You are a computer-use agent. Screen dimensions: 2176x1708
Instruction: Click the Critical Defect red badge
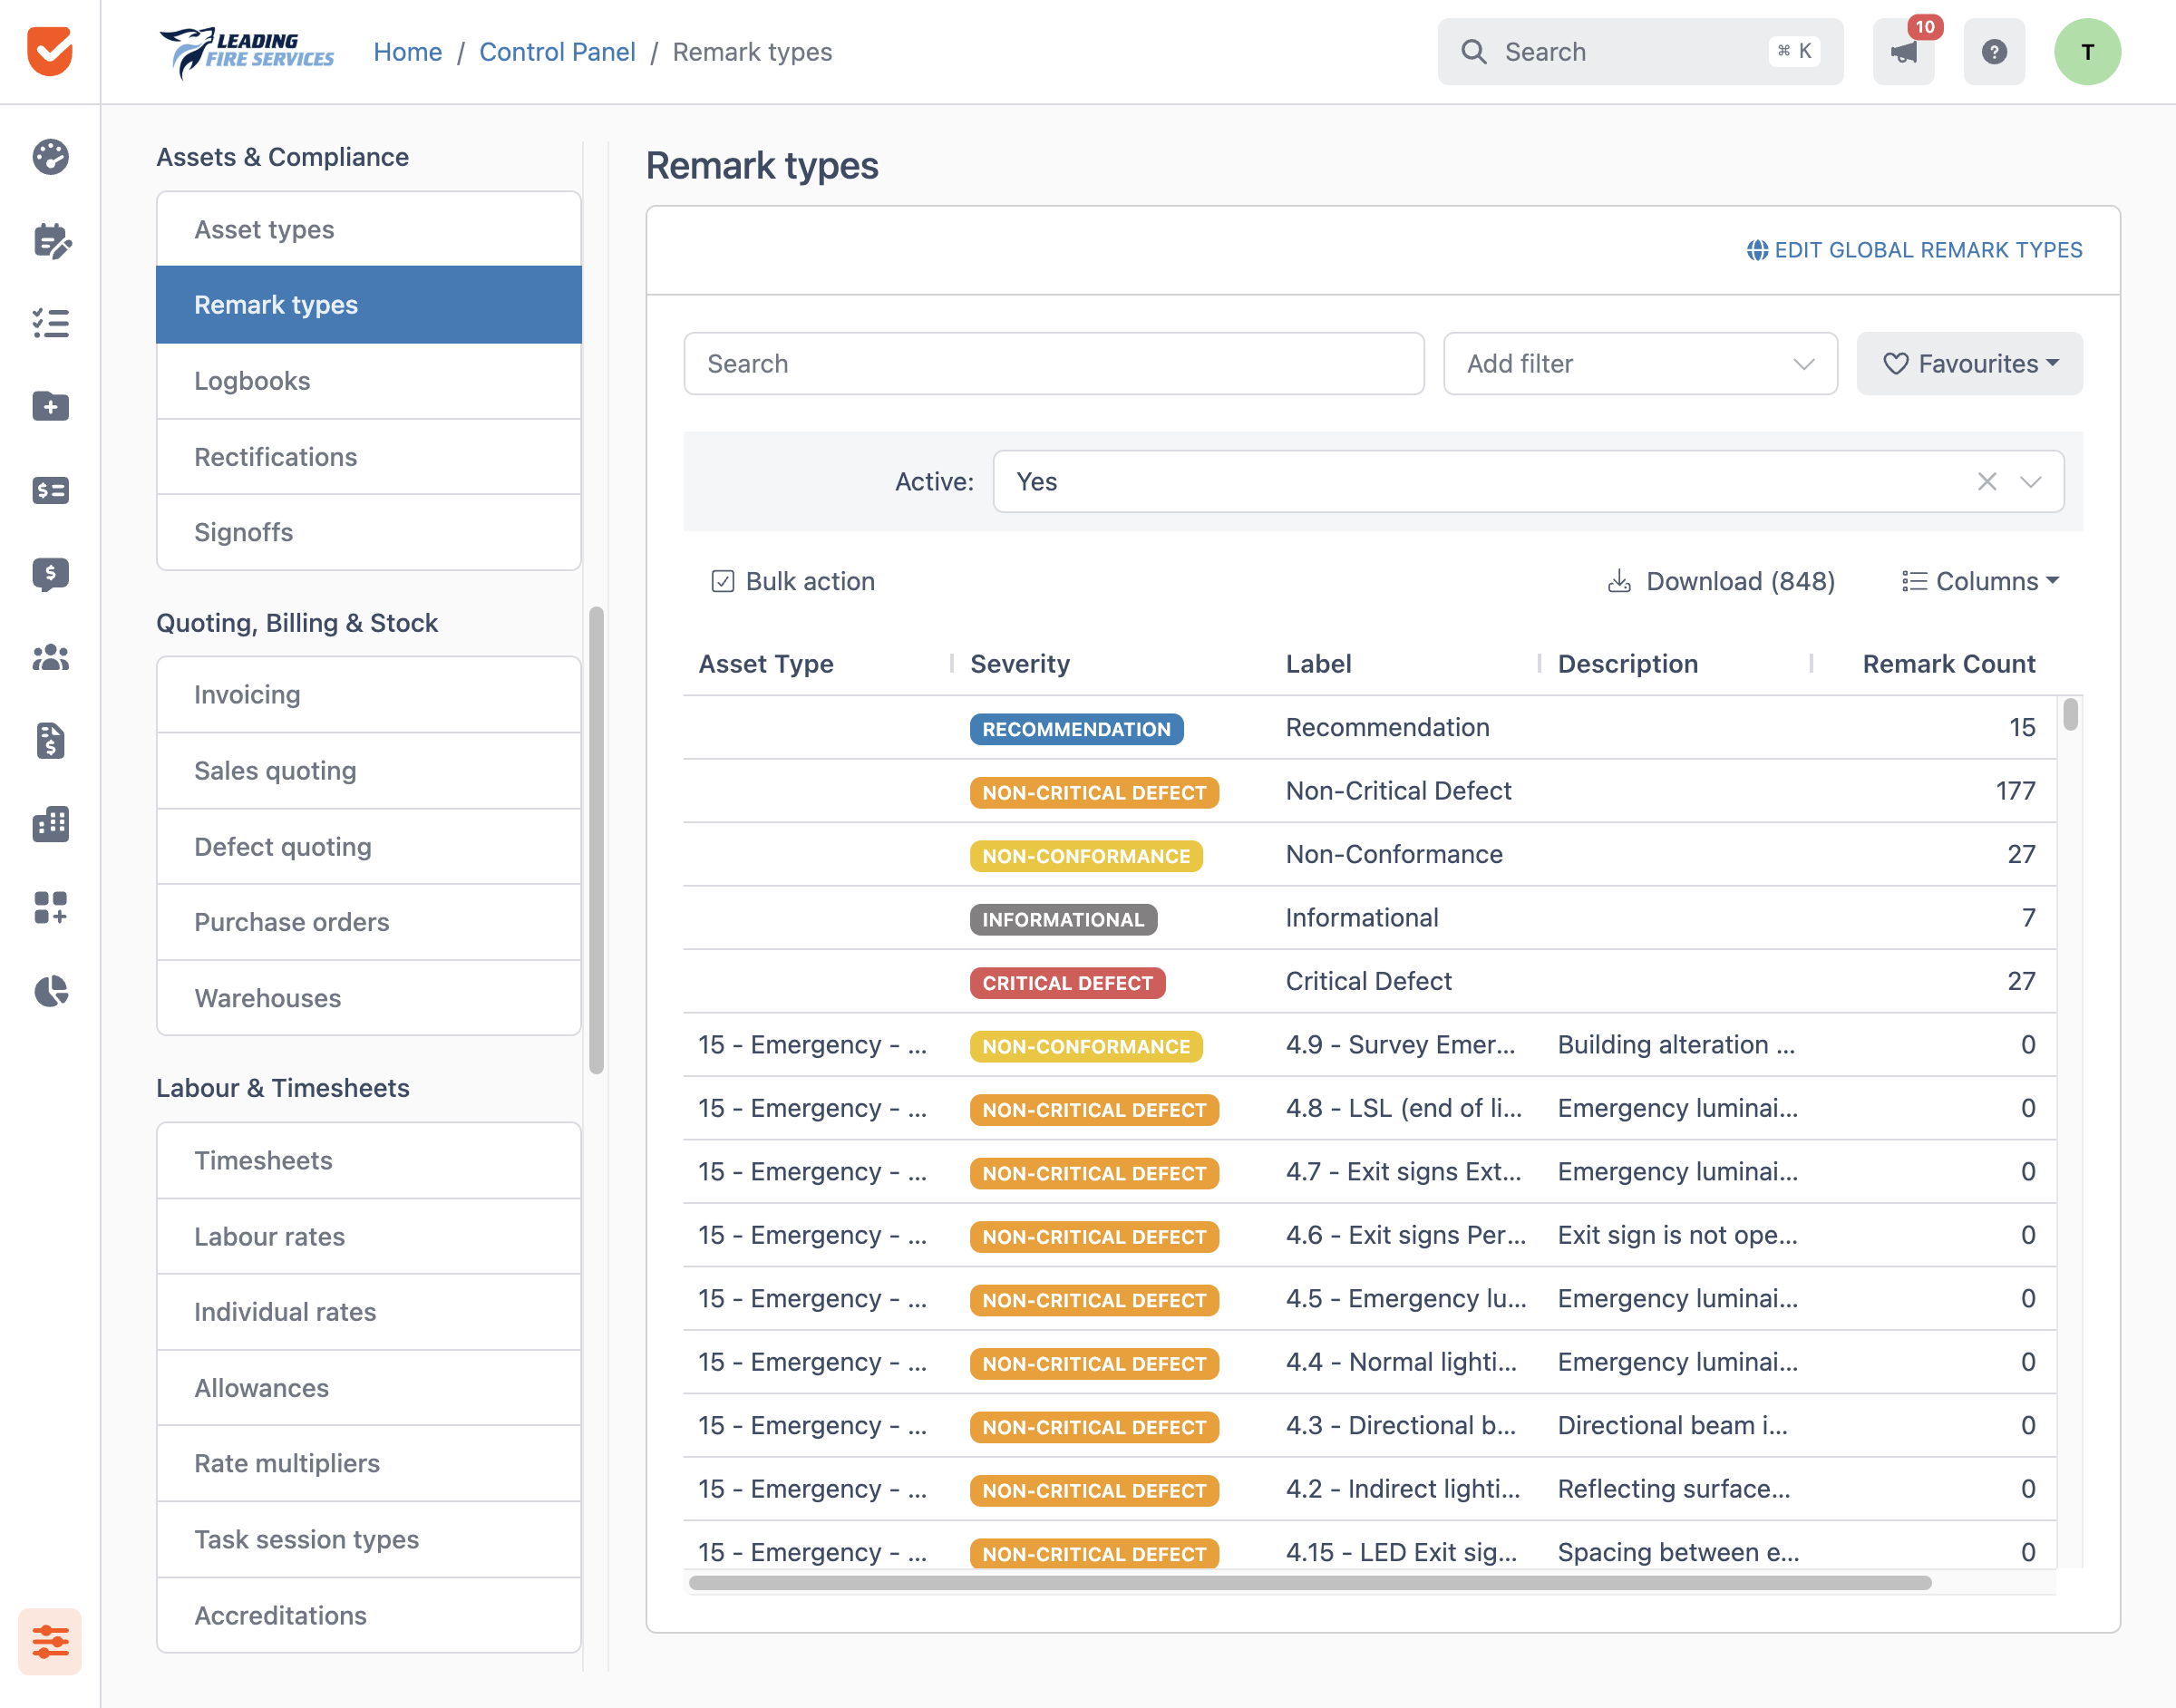pos(1067,983)
